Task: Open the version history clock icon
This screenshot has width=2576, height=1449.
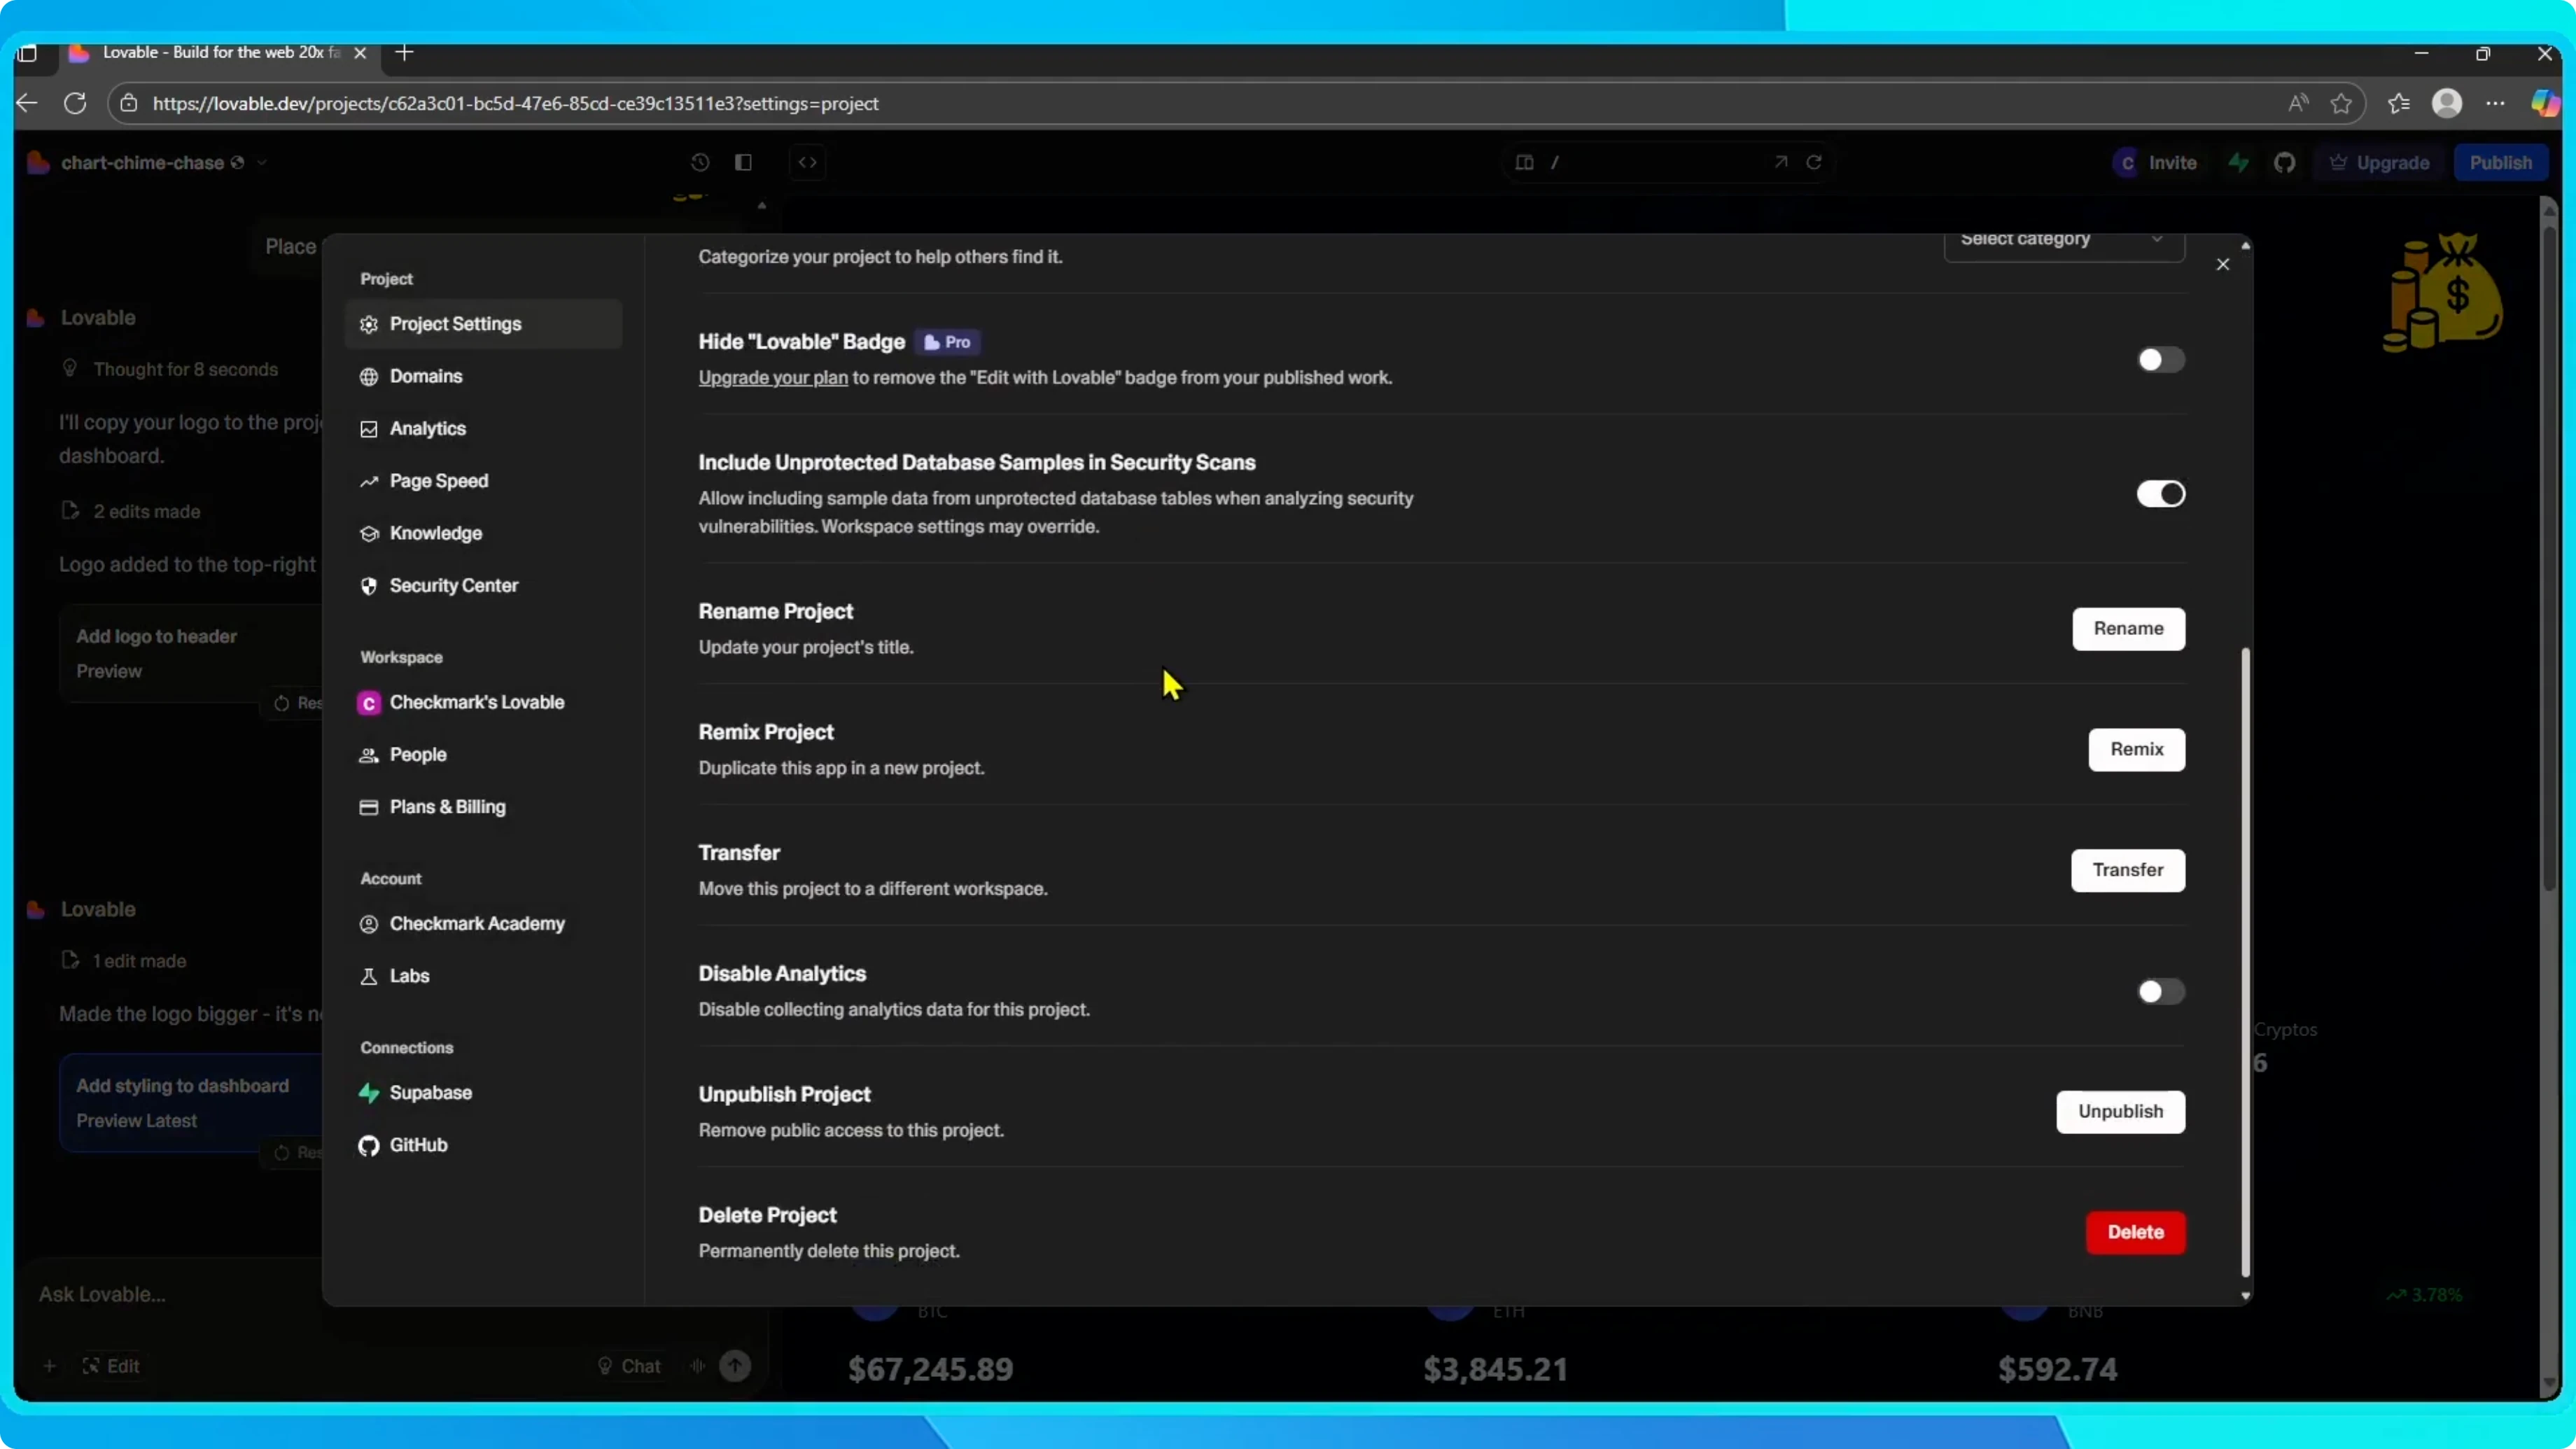Action: tap(700, 162)
